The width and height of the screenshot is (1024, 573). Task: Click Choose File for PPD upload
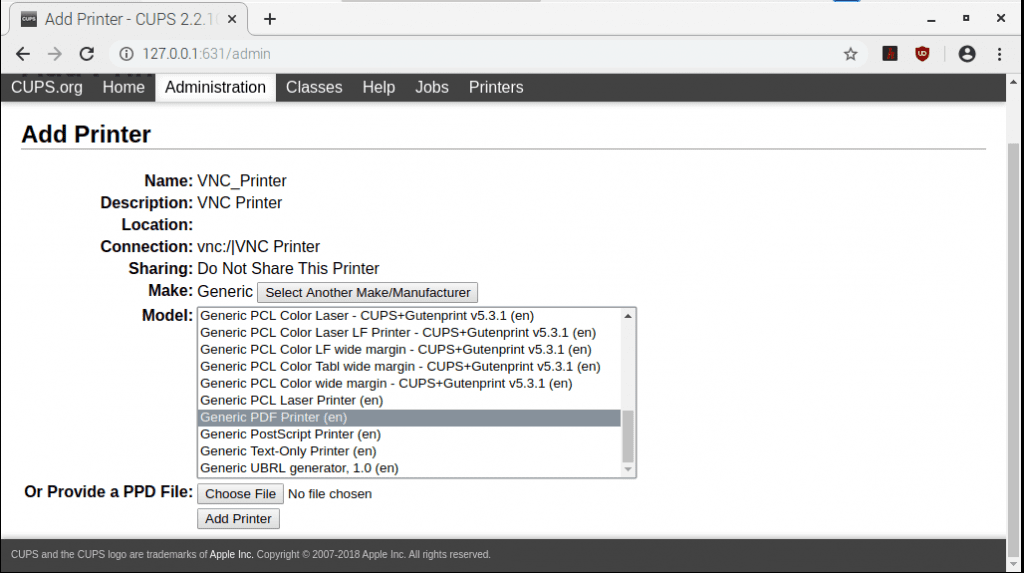(240, 493)
